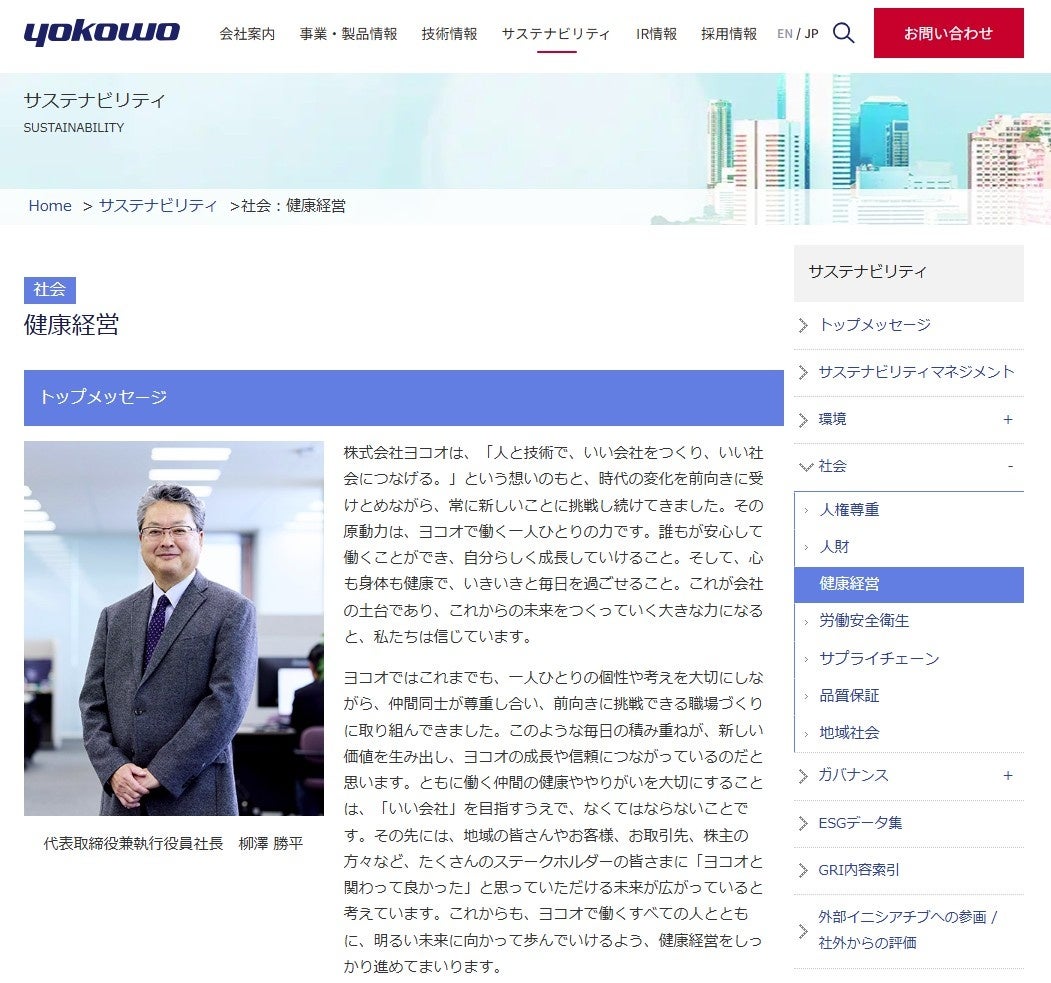Open 外部イニシアチブへの参画 sidebar link
Viewport: 1051px width, 983px height.
pos(907,929)
